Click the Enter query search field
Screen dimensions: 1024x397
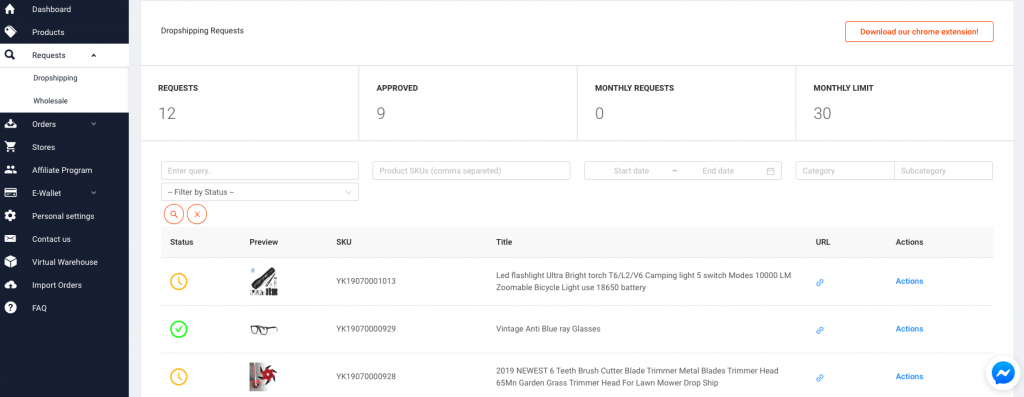coord(260,170)
